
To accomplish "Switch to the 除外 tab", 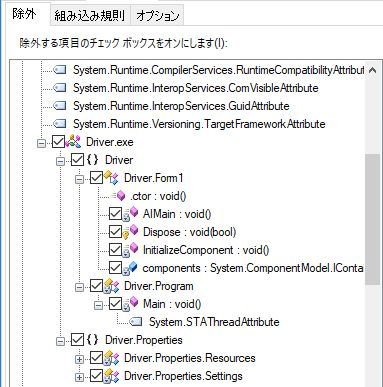I will (x=27, y=14).
